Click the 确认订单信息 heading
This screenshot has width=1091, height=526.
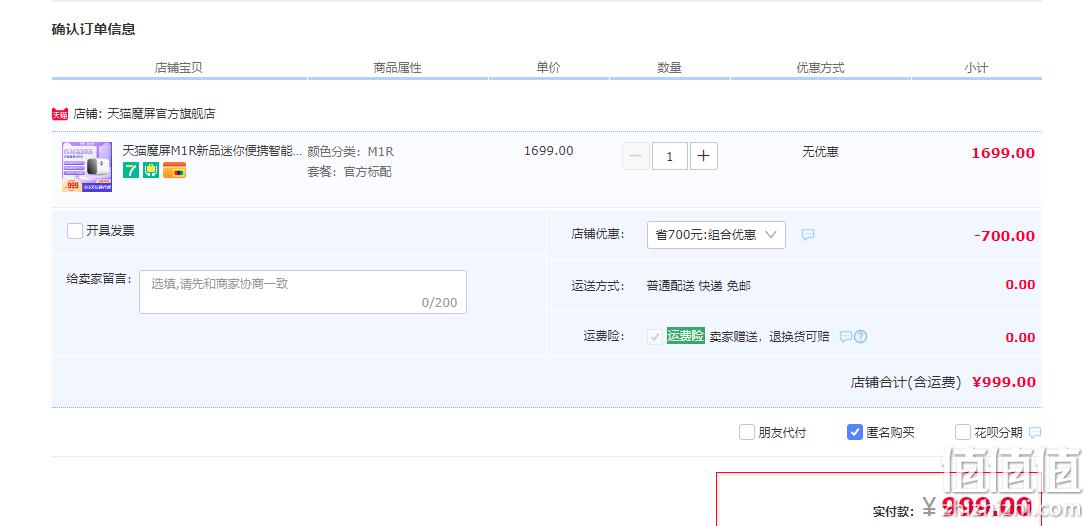(x=93, y=29)
